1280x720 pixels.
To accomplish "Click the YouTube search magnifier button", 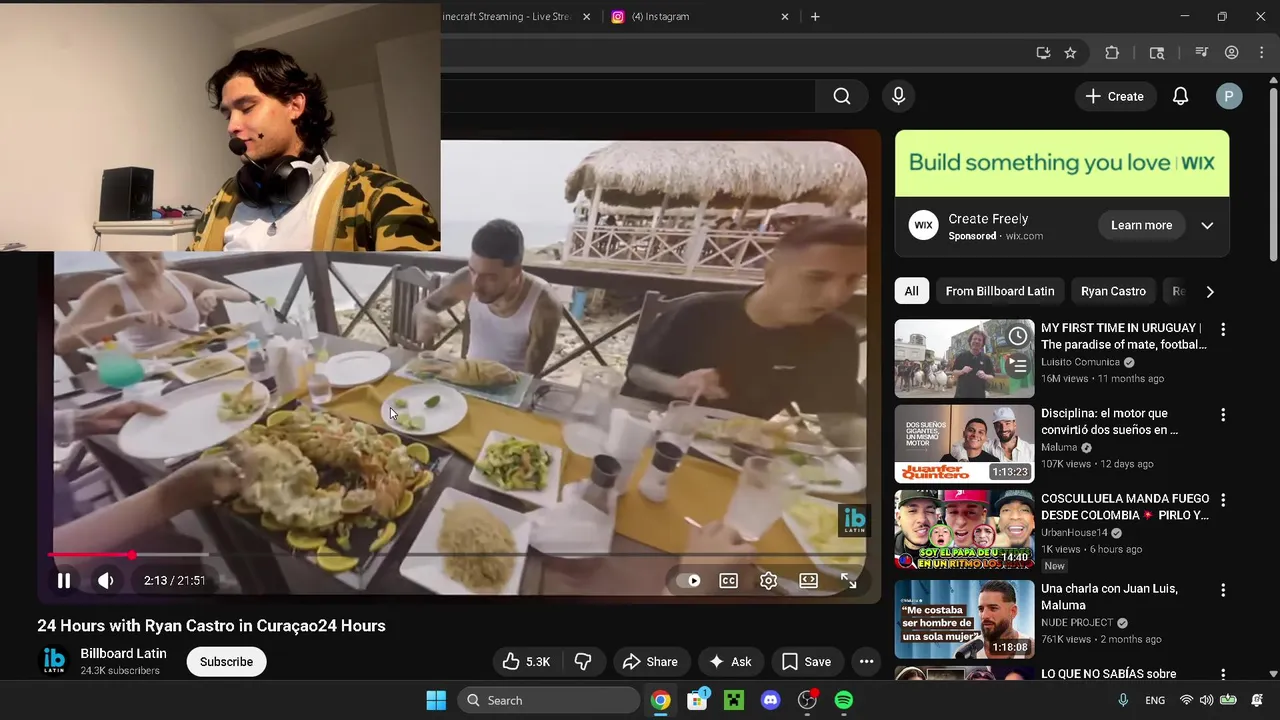I will click(x=842, y=96).
